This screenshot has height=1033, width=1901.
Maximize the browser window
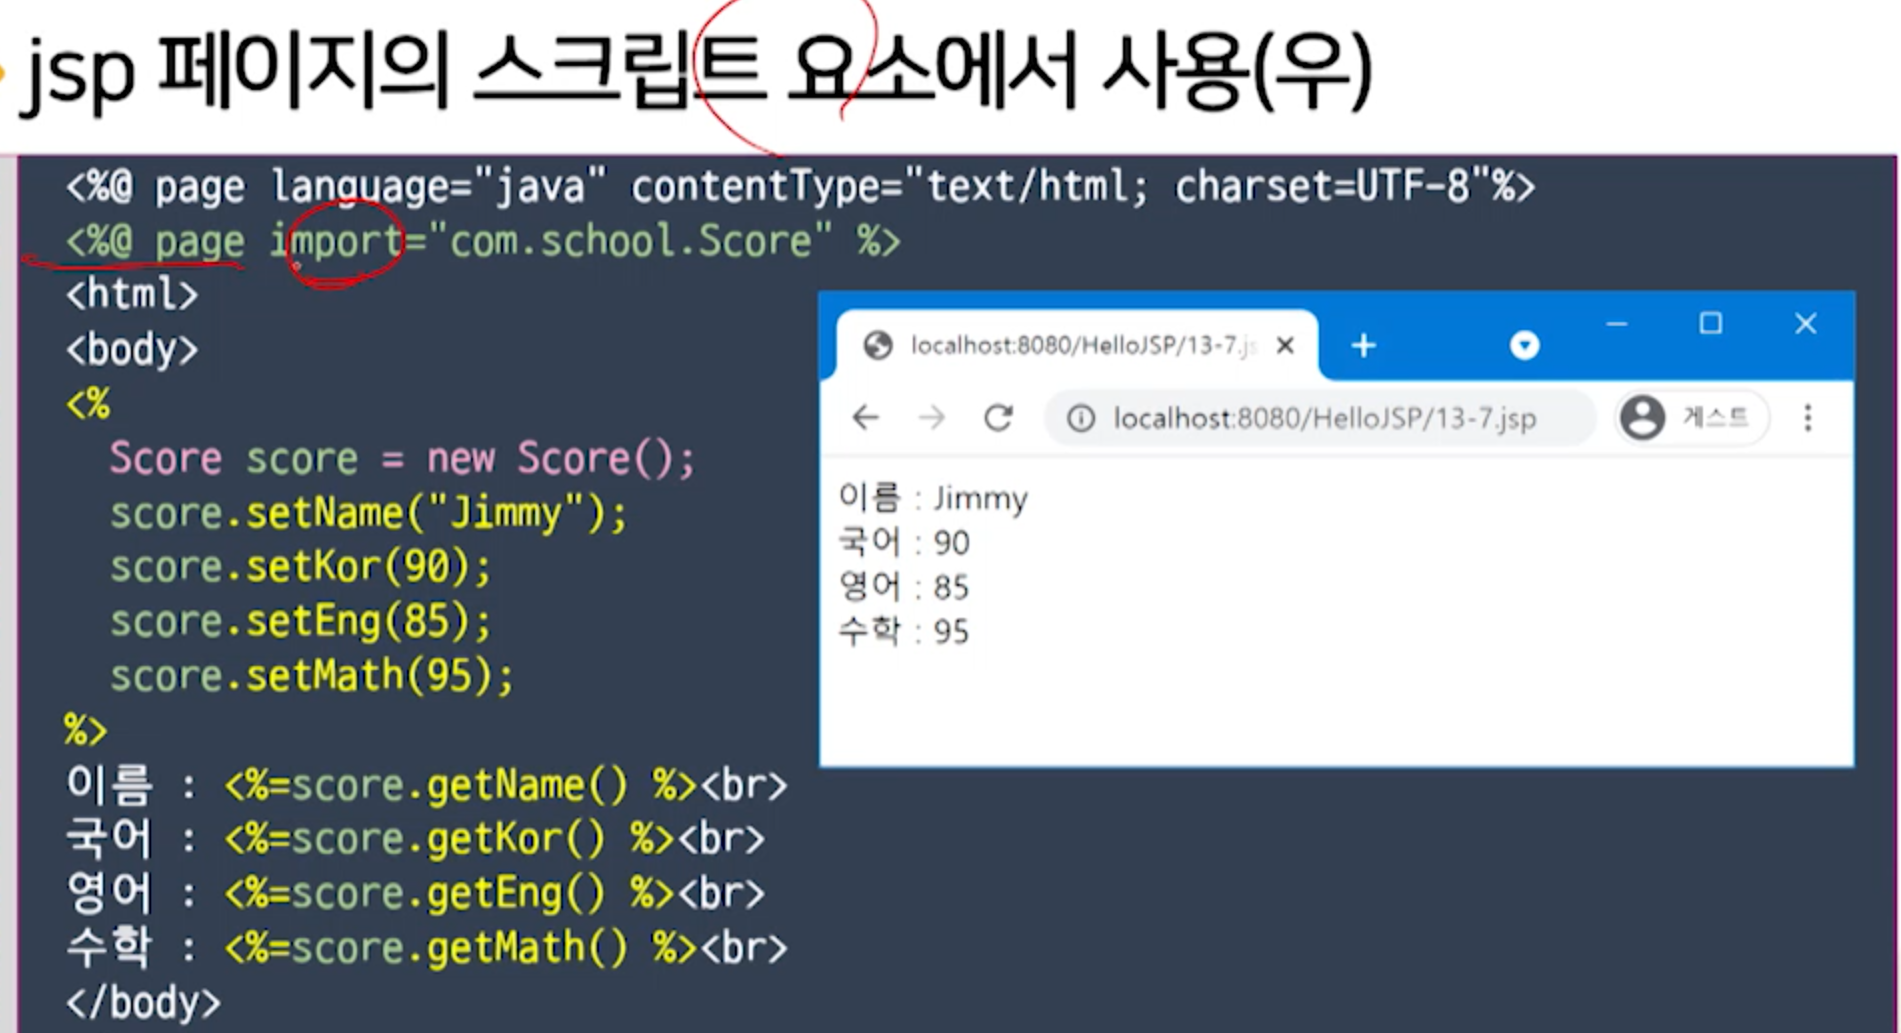pyautogui.click(x=1711, y=323)
